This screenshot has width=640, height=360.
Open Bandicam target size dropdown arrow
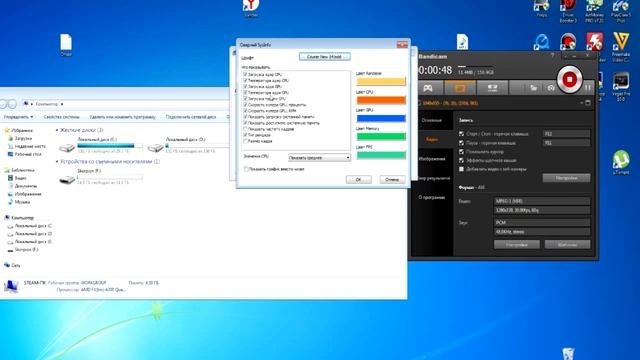(x=581, y=103)
